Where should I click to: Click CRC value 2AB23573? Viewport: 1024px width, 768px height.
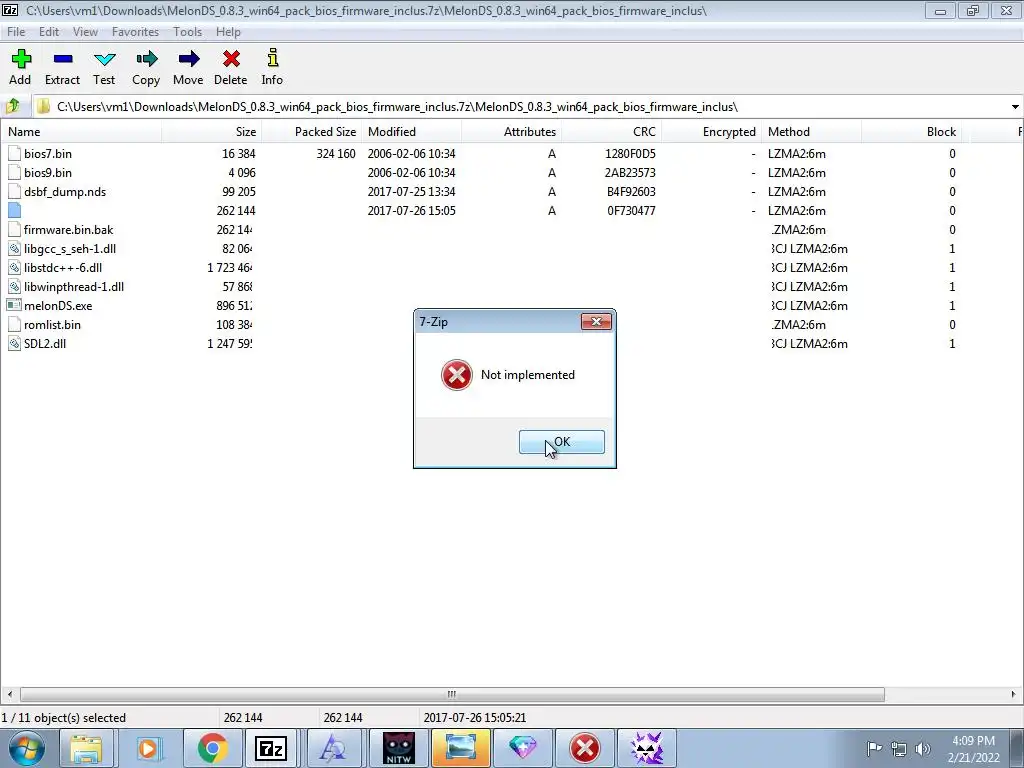tap(630, 172)
